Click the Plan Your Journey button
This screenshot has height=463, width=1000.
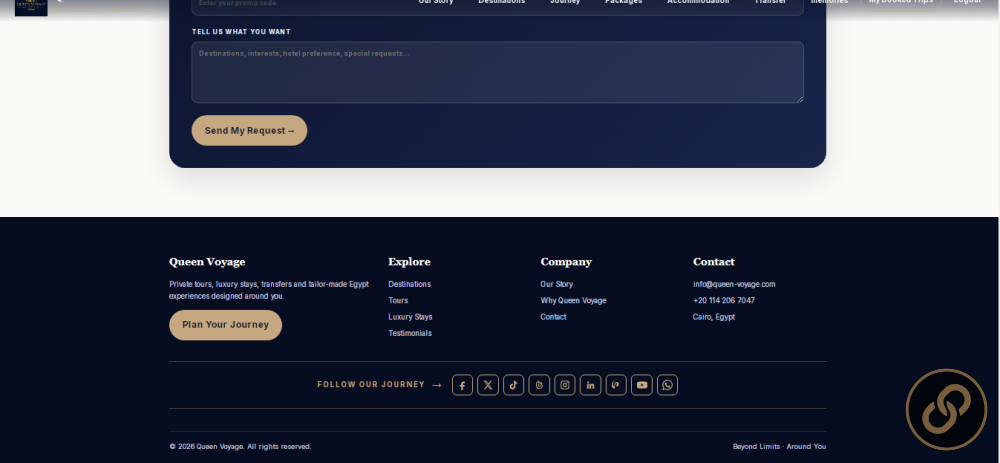225,325
